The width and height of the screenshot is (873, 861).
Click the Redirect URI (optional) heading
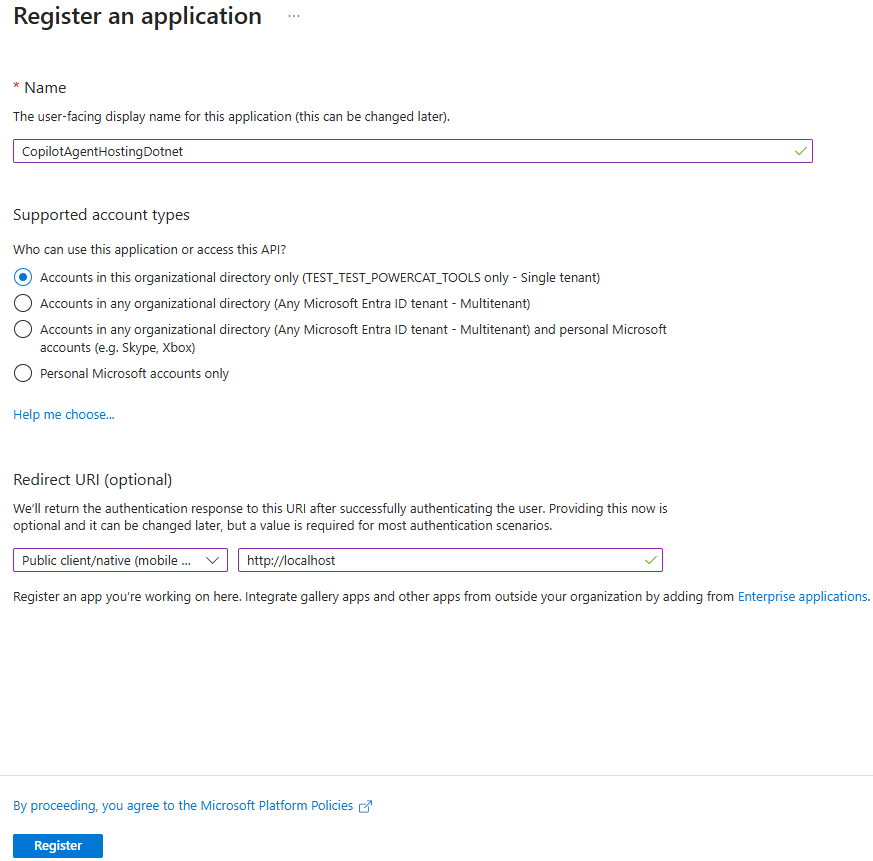click(93, 479)
